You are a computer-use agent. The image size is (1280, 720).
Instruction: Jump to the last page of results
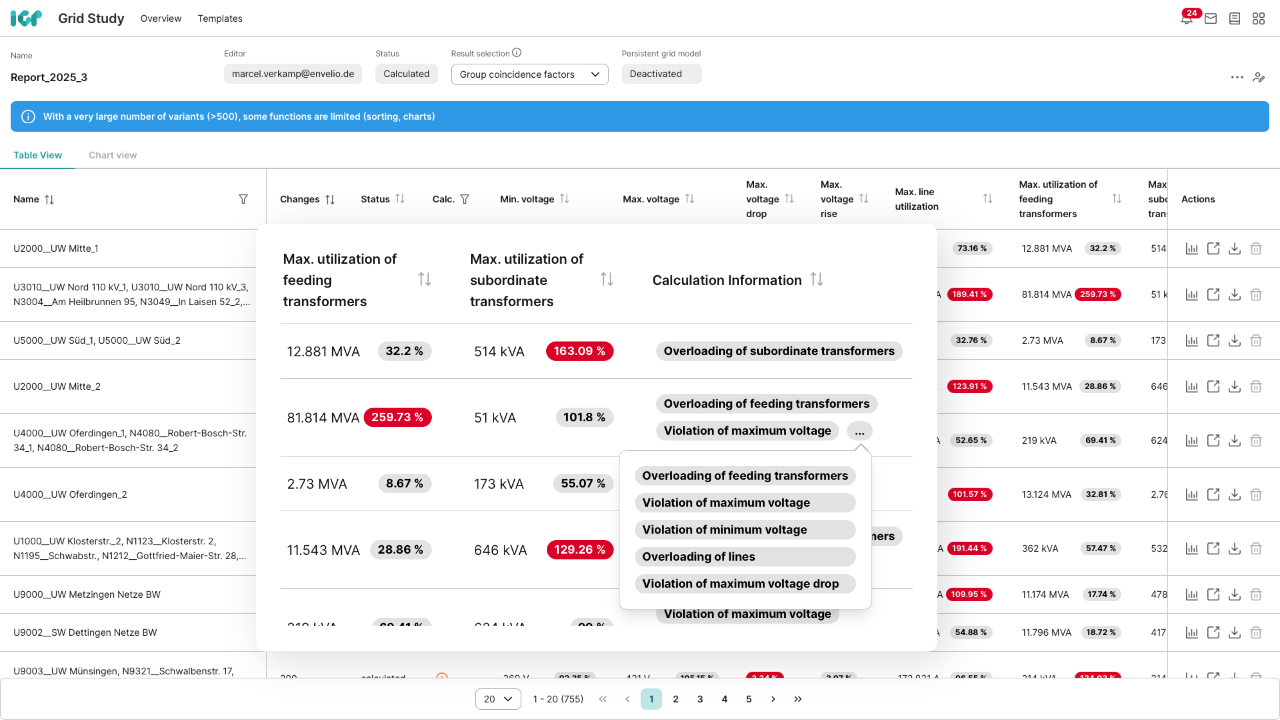coord(797,699)
